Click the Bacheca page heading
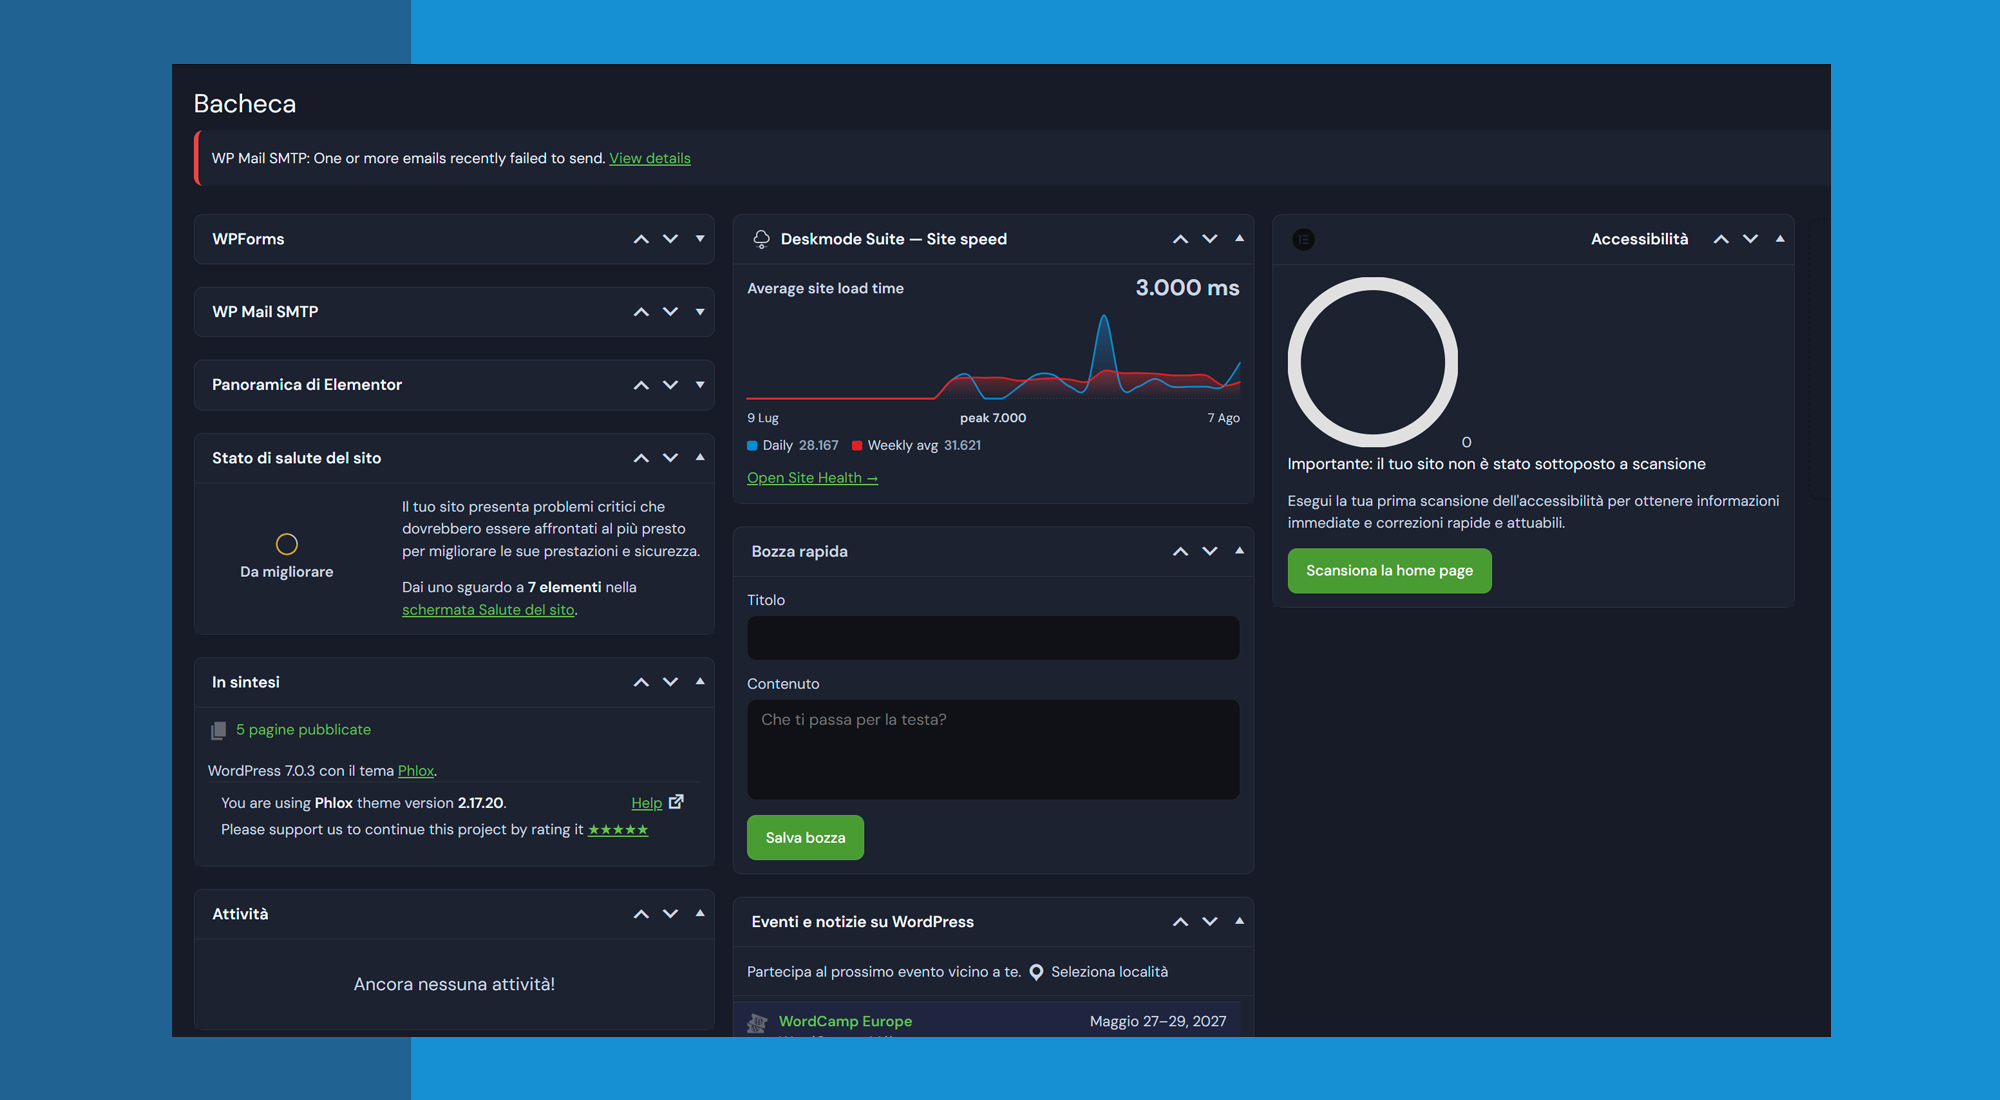The height and width of the screenshot is (1100, 2000). pyautogui.click(x=245, y=104)
